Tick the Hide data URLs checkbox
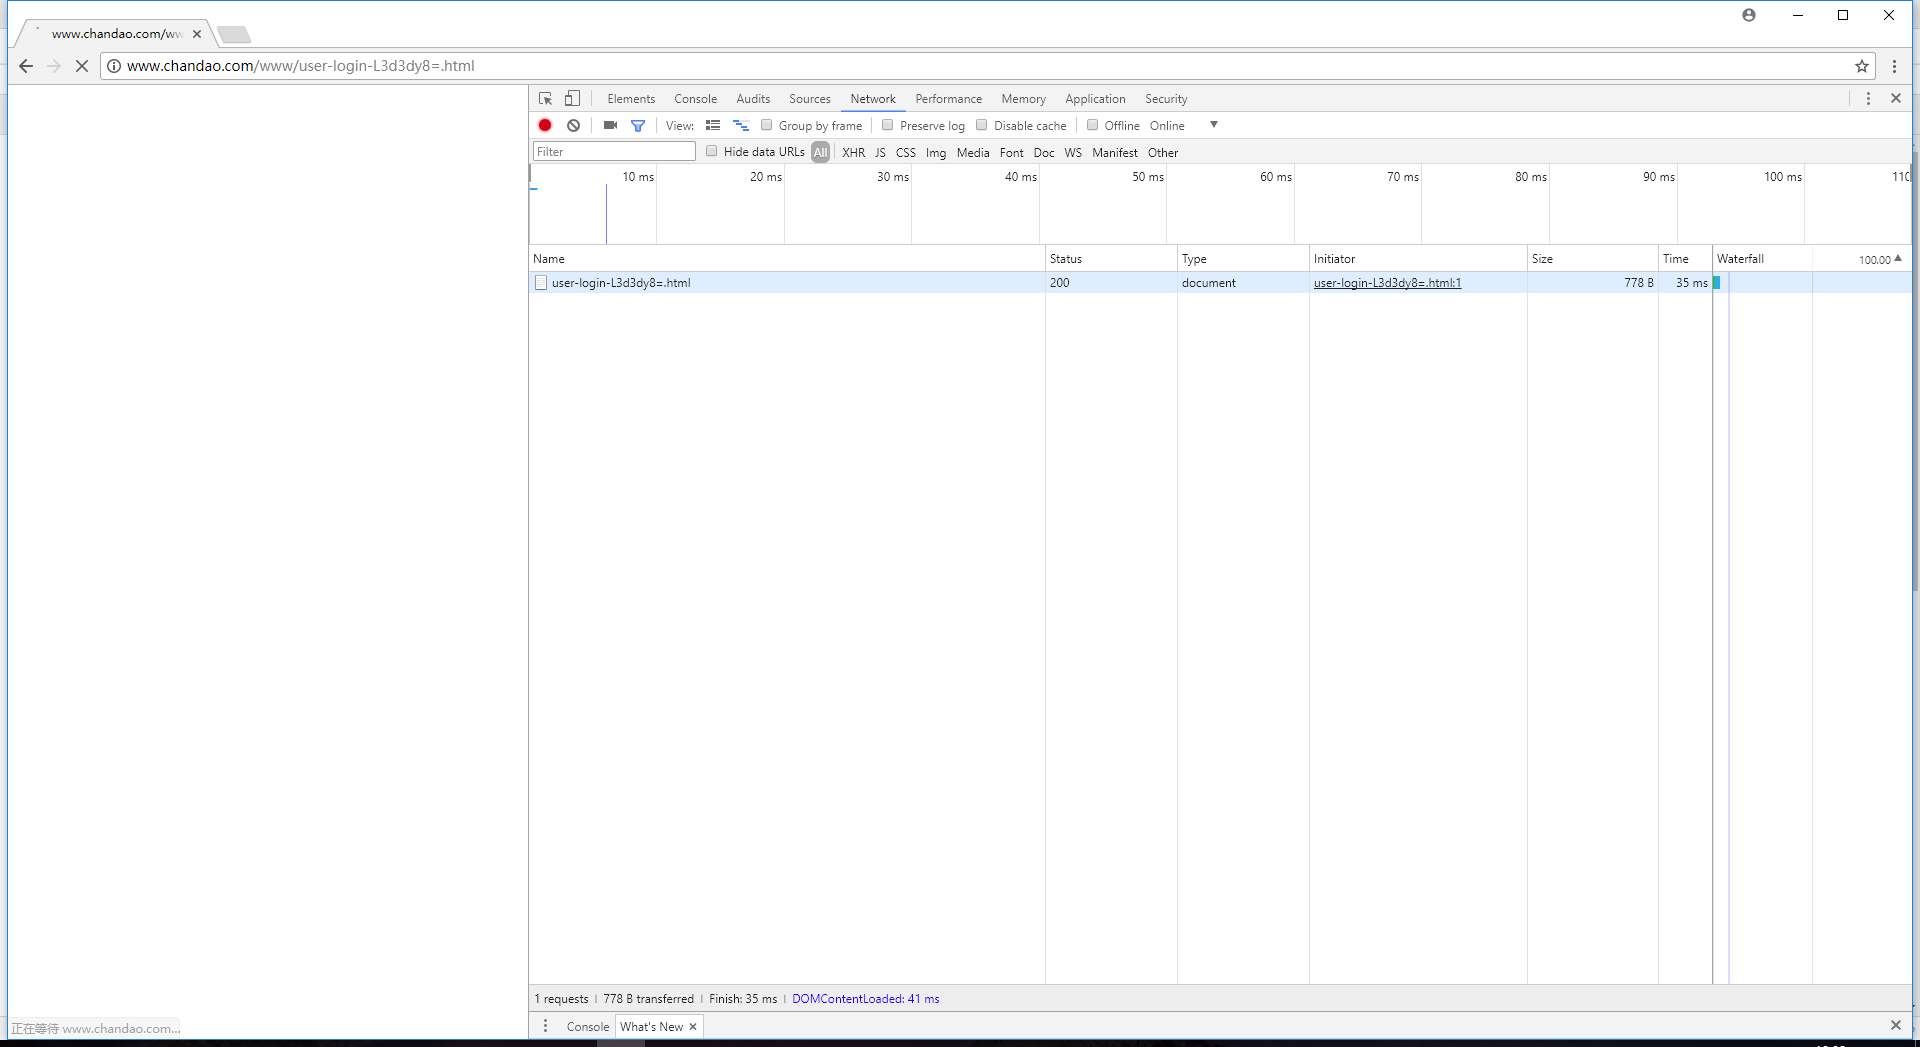Viewport: 1920px width, 1047px height. (712, 151)
